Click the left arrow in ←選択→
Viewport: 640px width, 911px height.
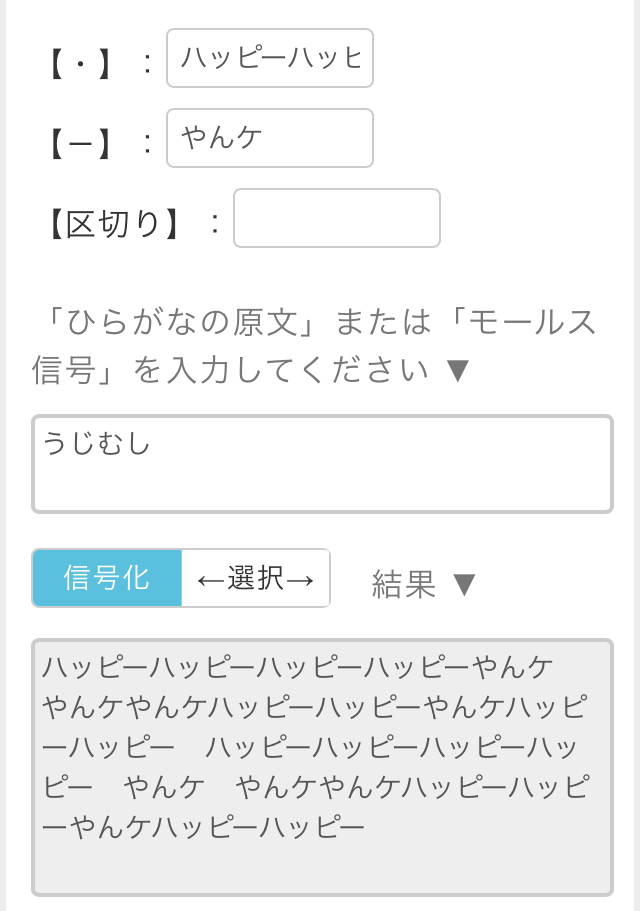[x=210, y=578]
